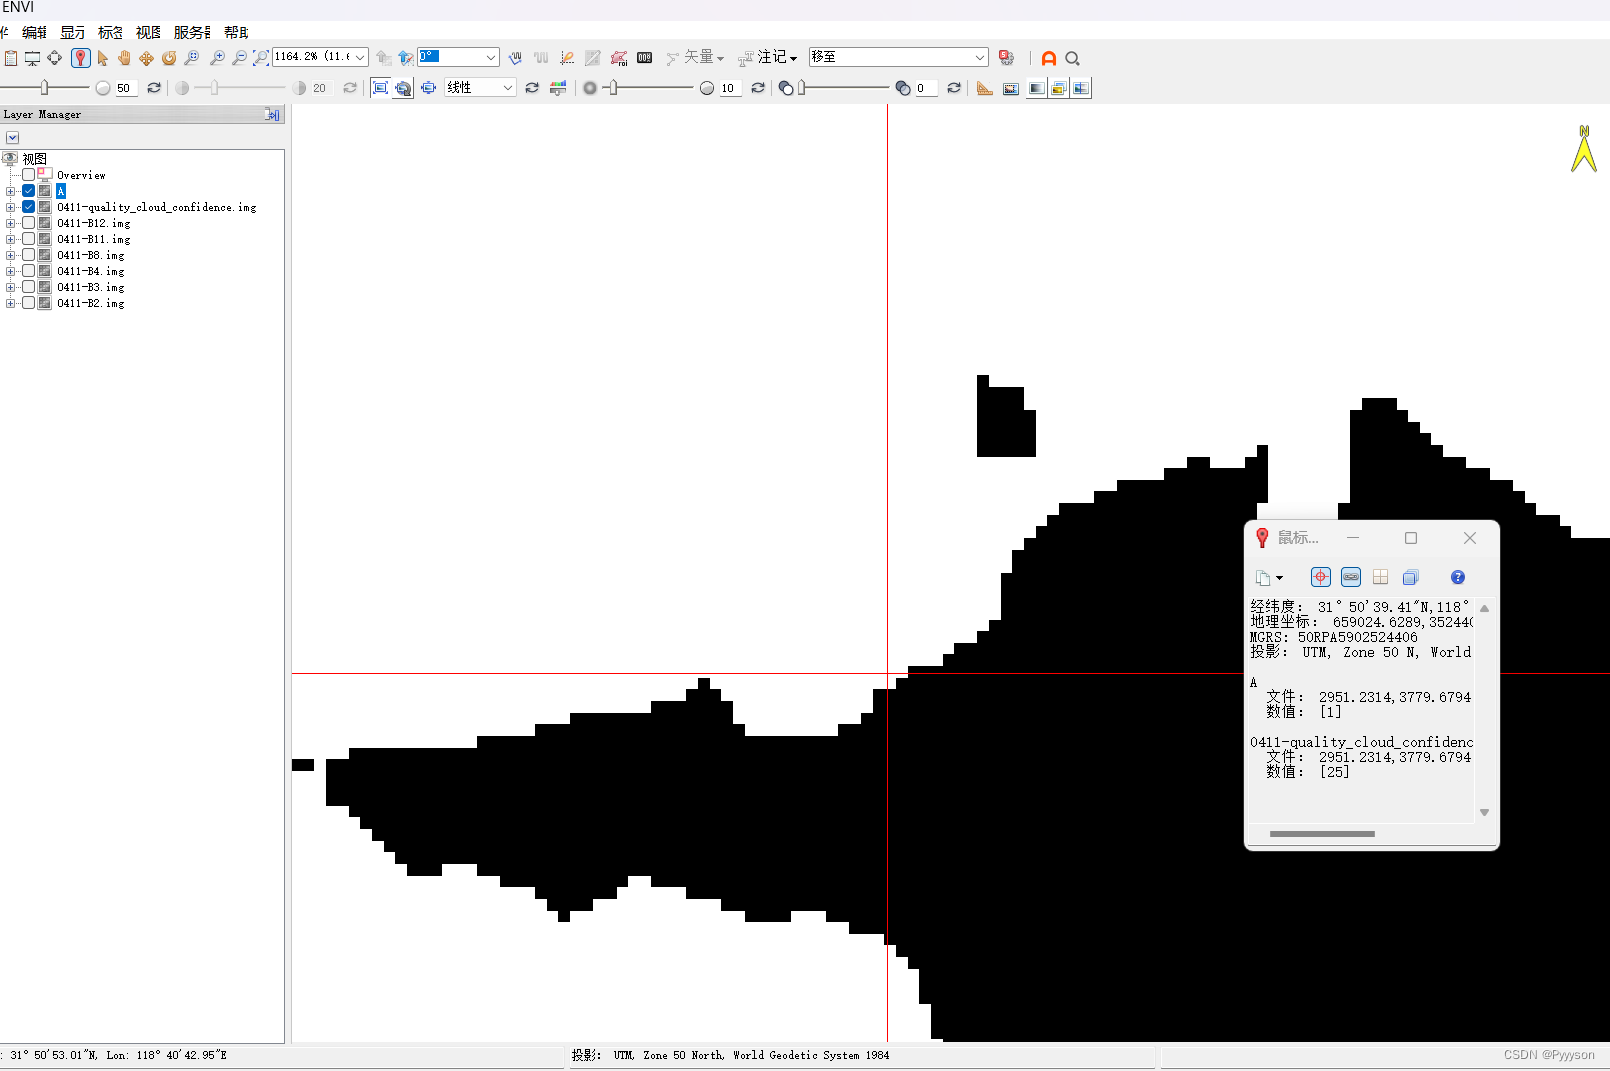Open the Data Manager clipboard icon

coord(11,58)
